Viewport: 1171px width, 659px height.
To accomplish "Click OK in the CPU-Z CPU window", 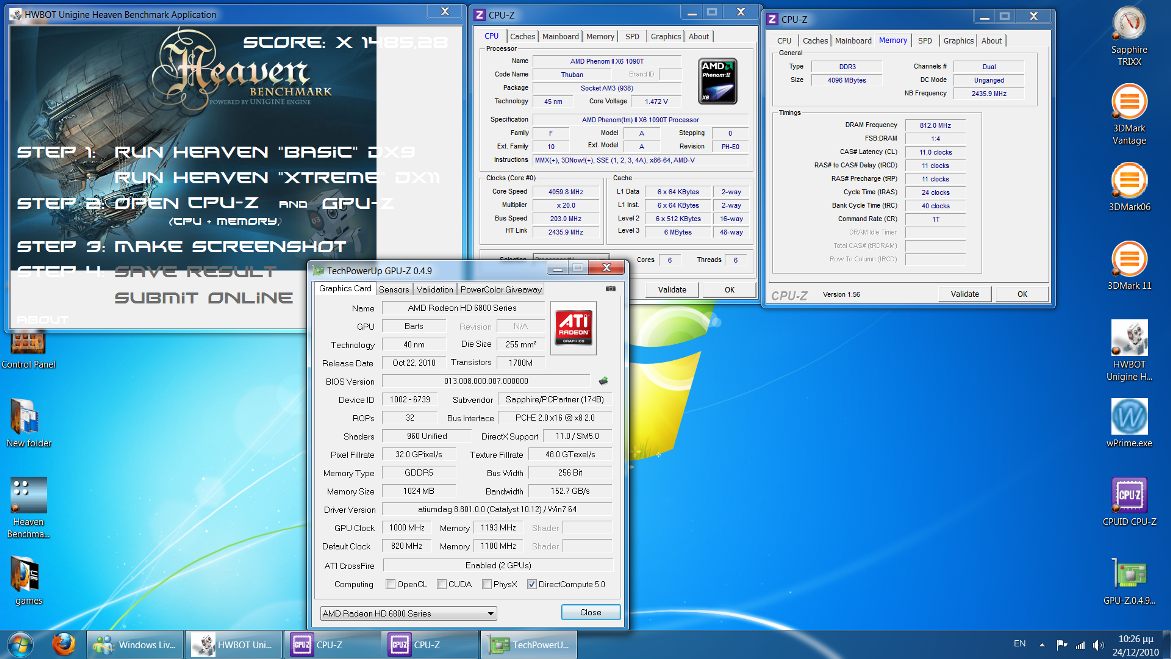I will (x=729, y=290).
